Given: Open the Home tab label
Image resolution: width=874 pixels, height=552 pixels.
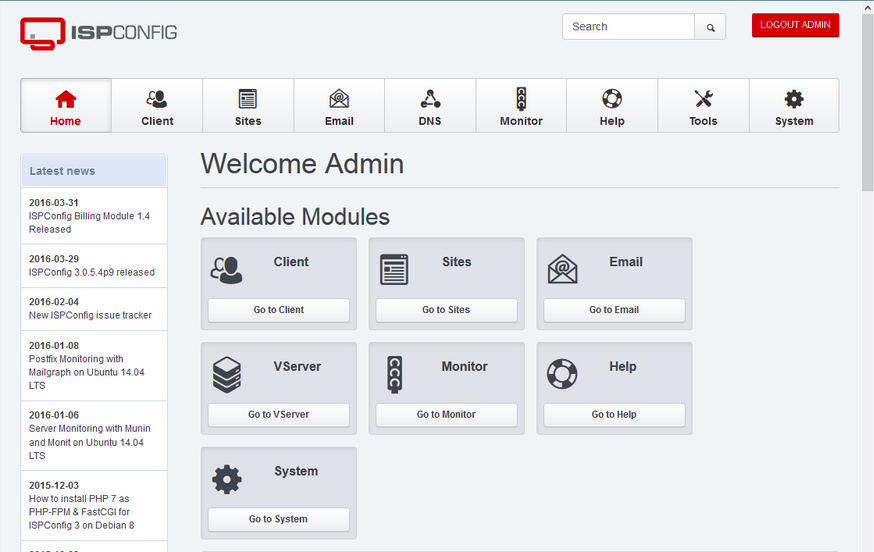Looking at the screenshot, I should [x=65, y=121].
